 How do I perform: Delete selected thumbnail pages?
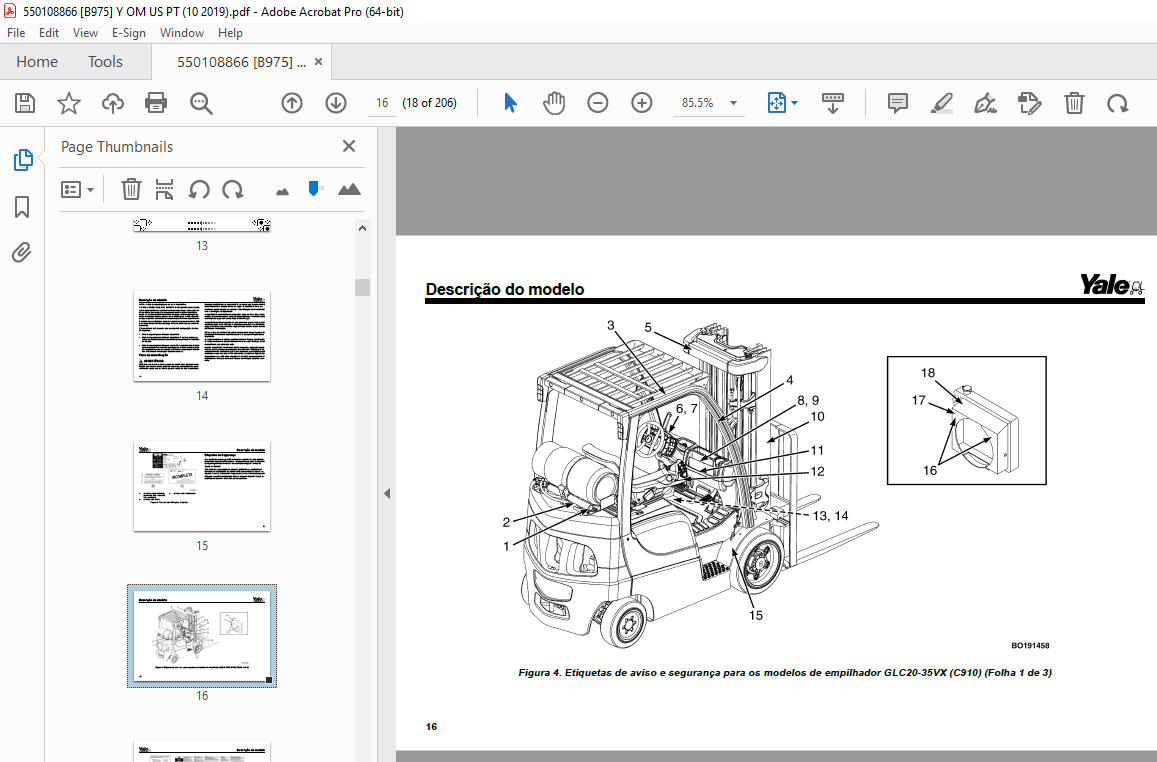[x=131, y=190]
